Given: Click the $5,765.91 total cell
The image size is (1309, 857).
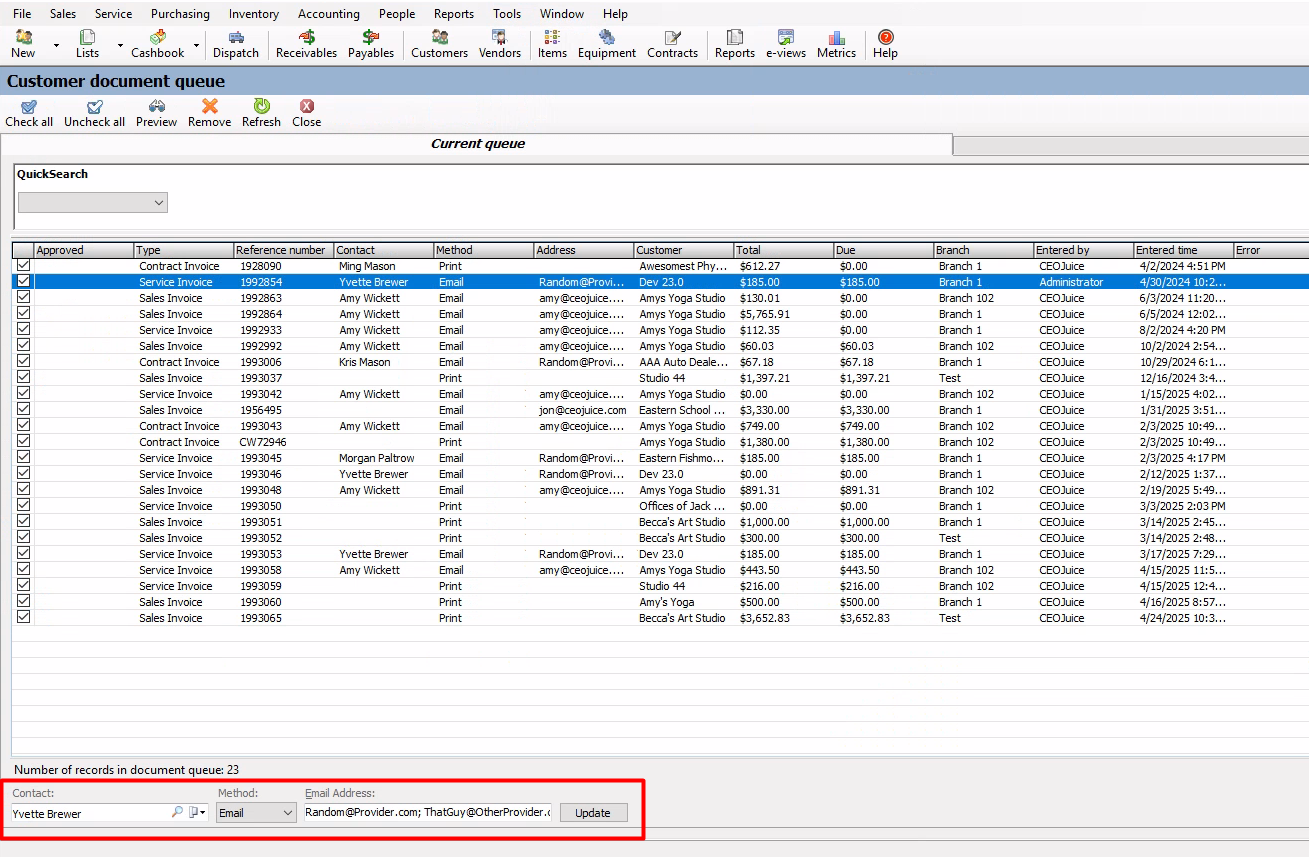Looking at the screenshot, I should pos(783,314).
